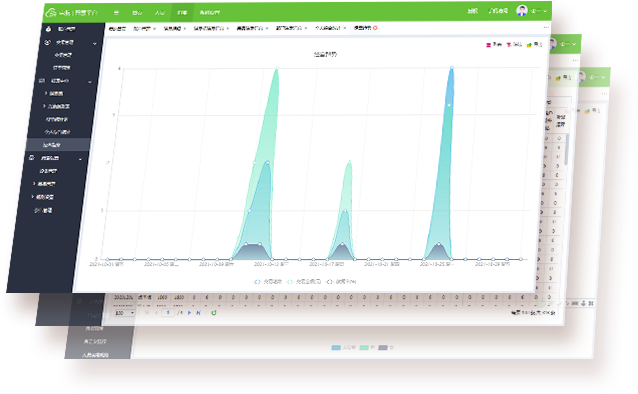Collapse the second sidebar group using its chevron
Viewport: 638px width, 394px height.
[90, 82]
